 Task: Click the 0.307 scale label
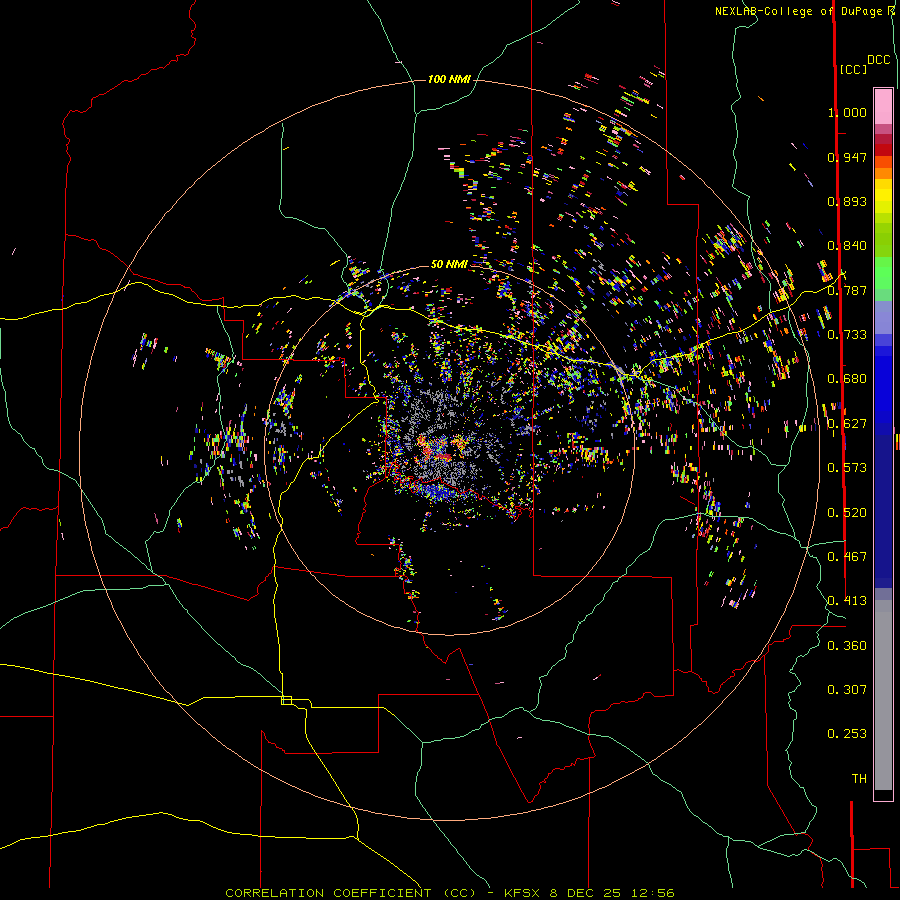click(x=847, y=690)
